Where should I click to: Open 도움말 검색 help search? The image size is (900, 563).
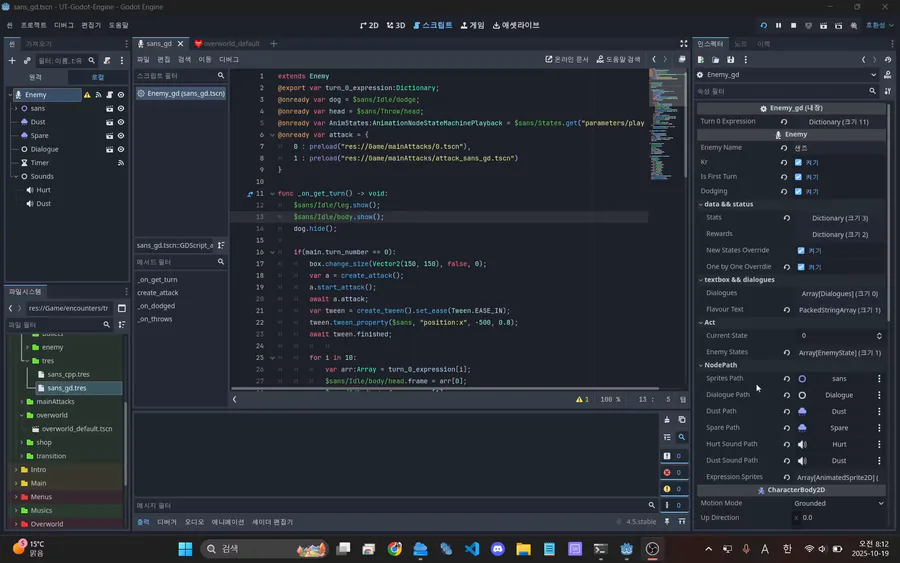point(619,60)
